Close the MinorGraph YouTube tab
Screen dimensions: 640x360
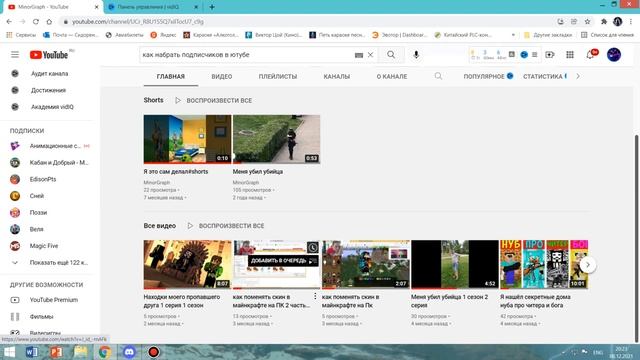(x=96, y=7)
